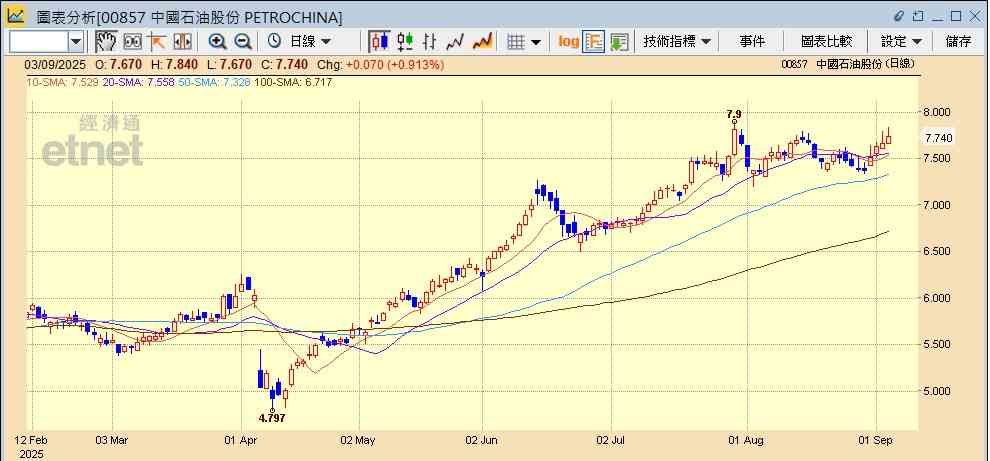990x461 pixels.
Task: Click the paperclip icon in title bar
Action: click(899, 16)
